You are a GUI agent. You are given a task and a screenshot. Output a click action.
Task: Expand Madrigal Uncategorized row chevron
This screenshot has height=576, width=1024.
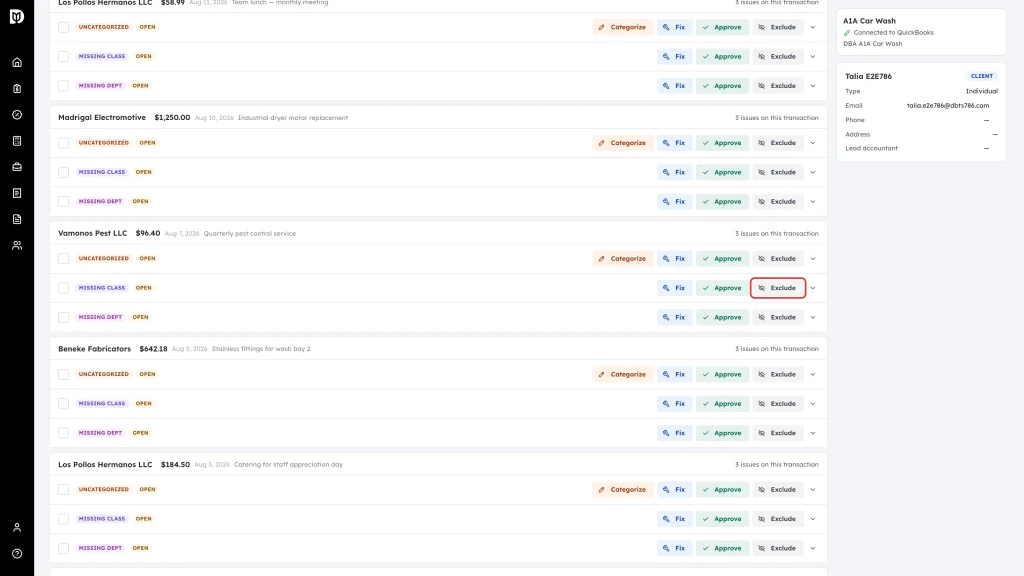[x=813, y=143]
